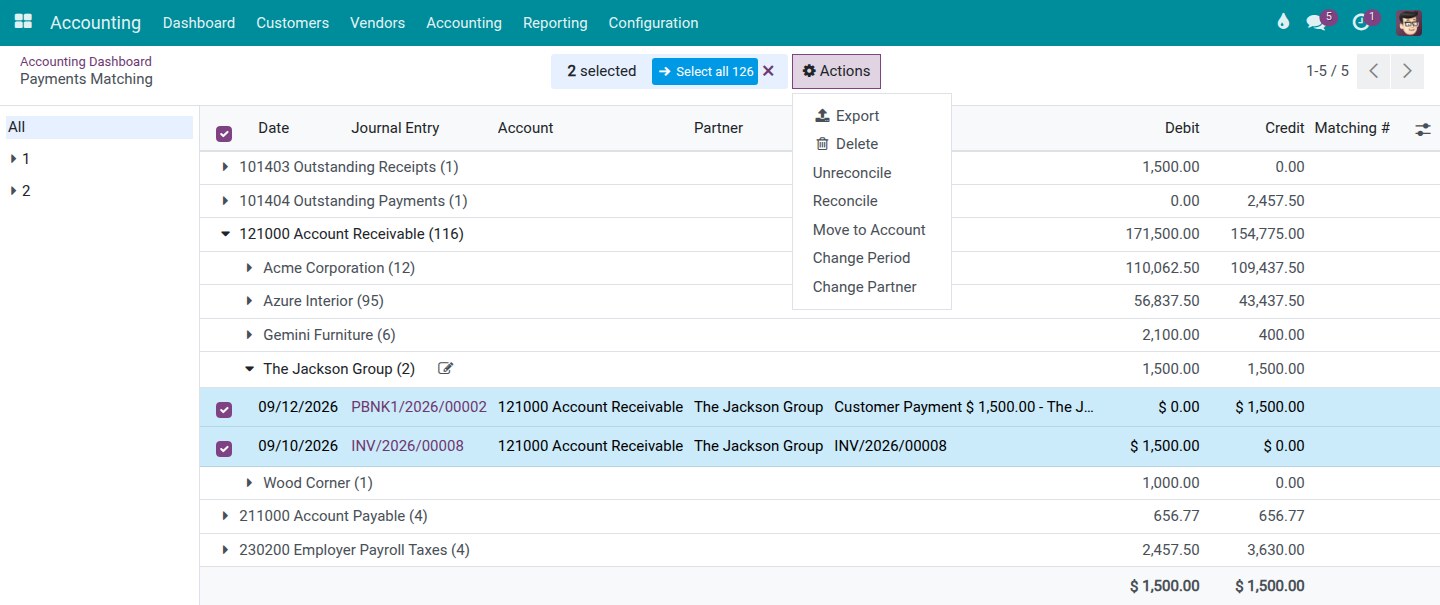Click the 09/10/2026 date cell
Viewport: 1440px width, 605px height.
(298, 446)
